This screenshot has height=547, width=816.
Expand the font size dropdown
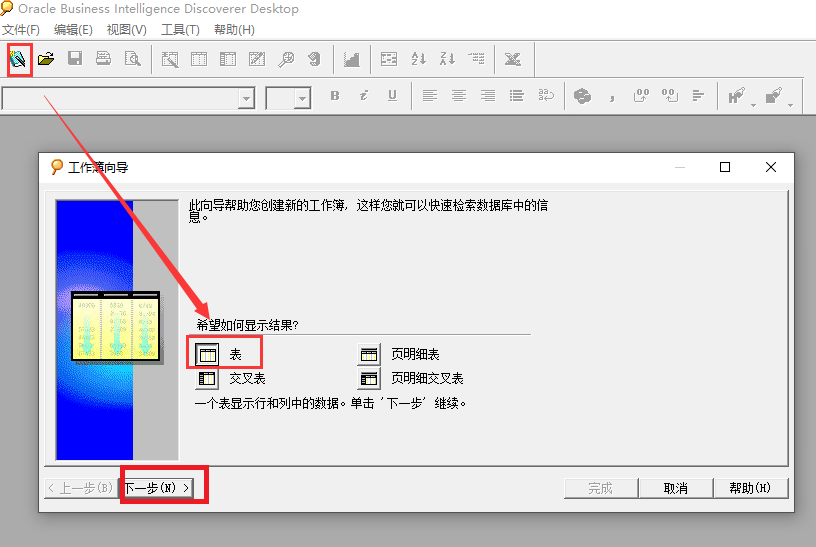(303, 98)
